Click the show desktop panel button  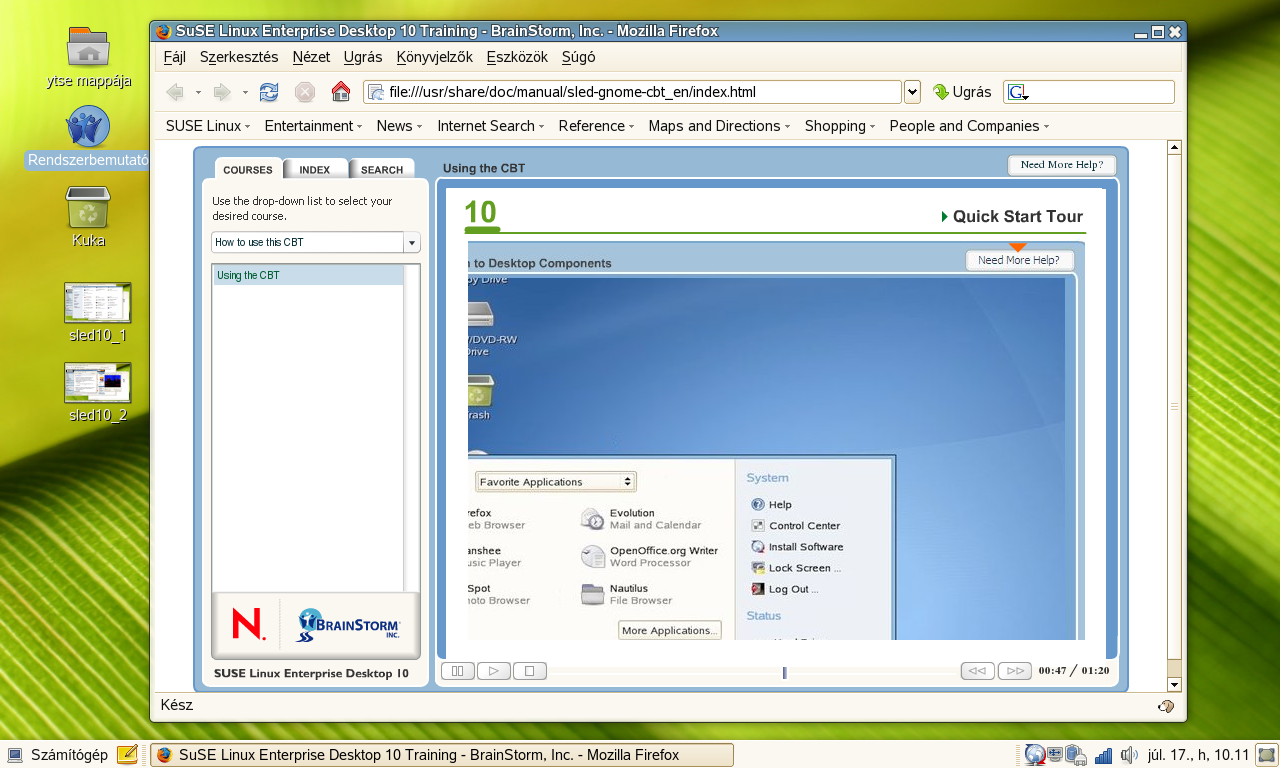point(1267,755)
